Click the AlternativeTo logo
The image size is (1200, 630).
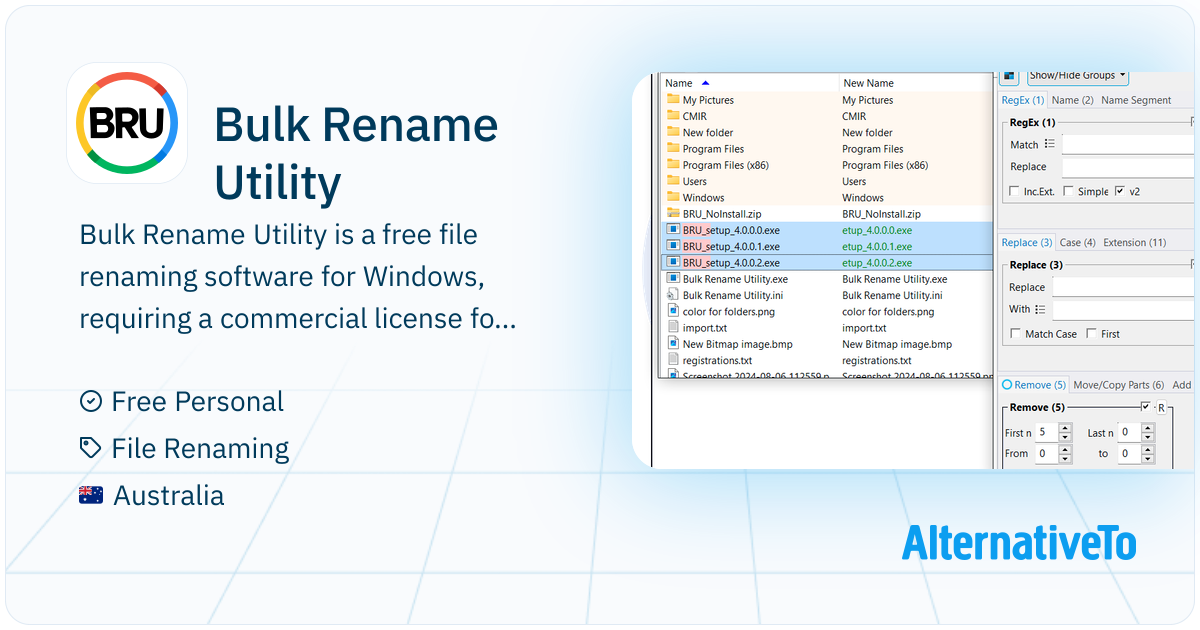coord(1019,541)
